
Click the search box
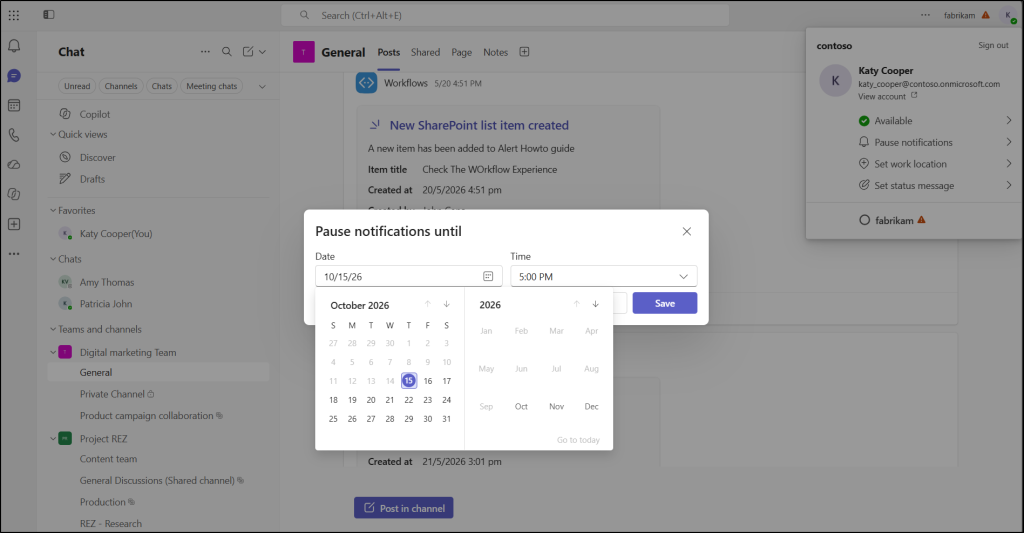click(x=505, y=15)
